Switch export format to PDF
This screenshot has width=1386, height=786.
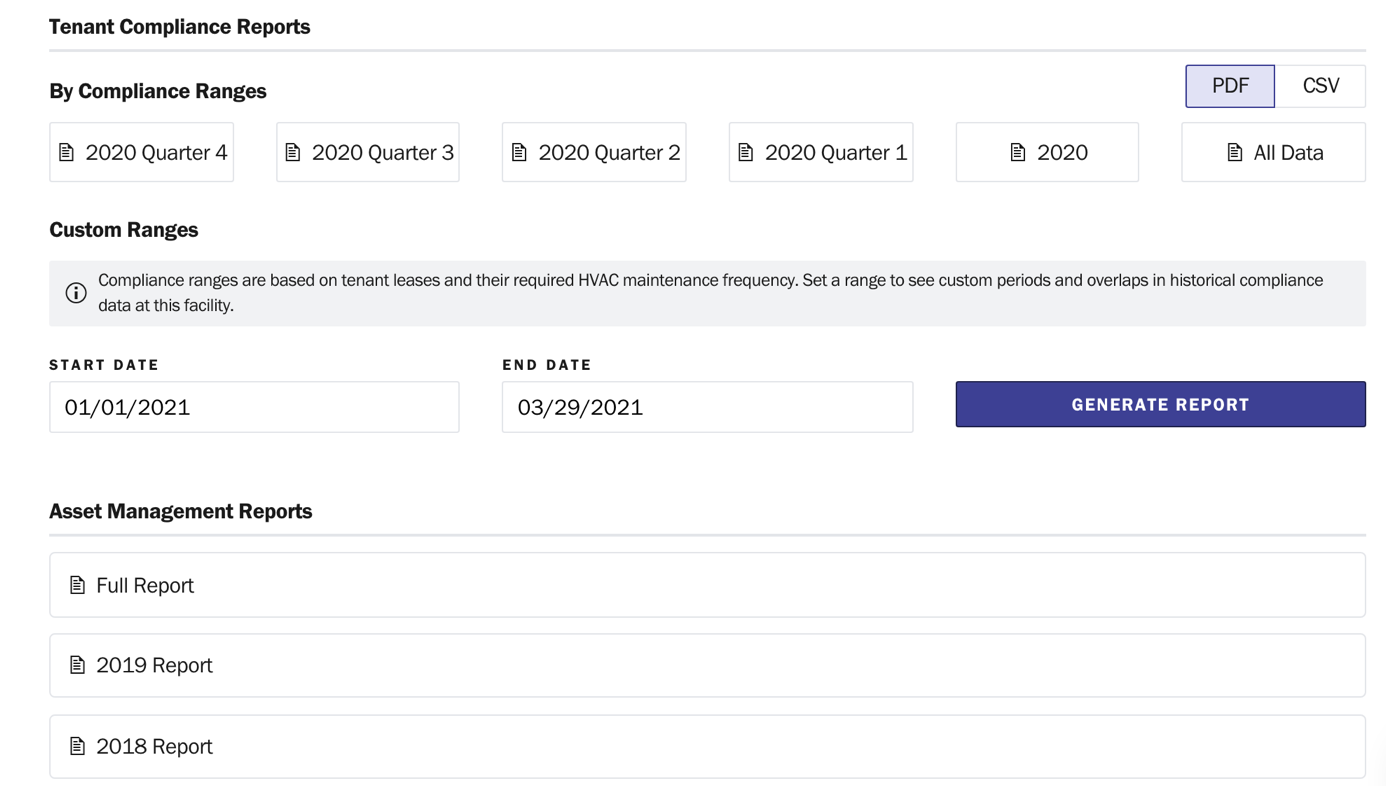coord(1230,86)
